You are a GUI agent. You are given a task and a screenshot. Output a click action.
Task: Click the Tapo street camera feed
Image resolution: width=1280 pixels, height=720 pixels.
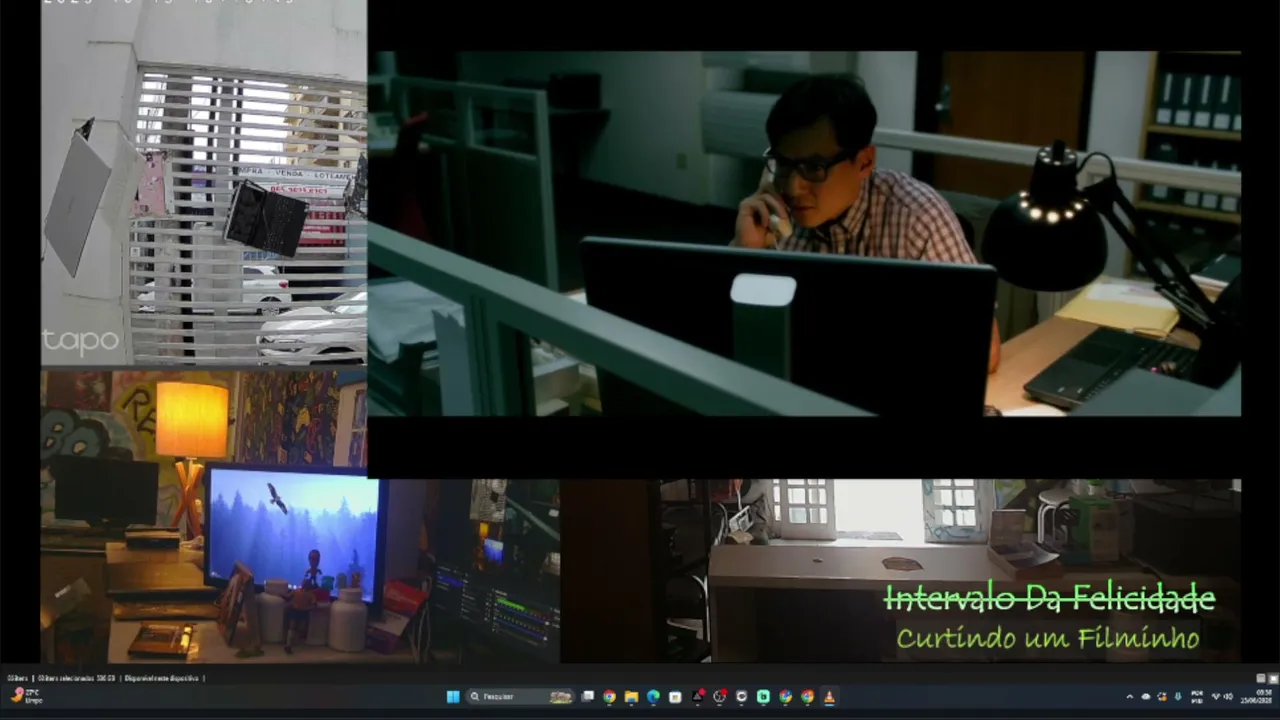204,184
